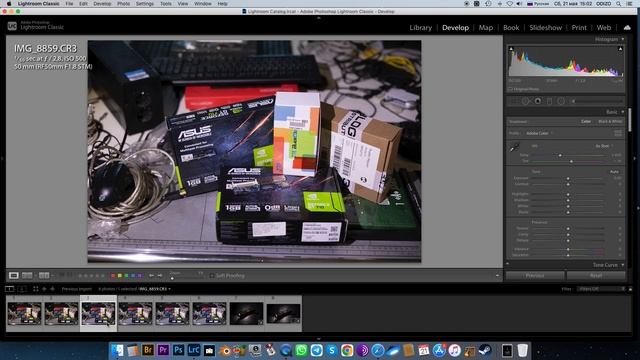Image resolution: width=640 pixels, height=360 pixels.
Task: Open the Filters Off dropdown
Action: 600,289
